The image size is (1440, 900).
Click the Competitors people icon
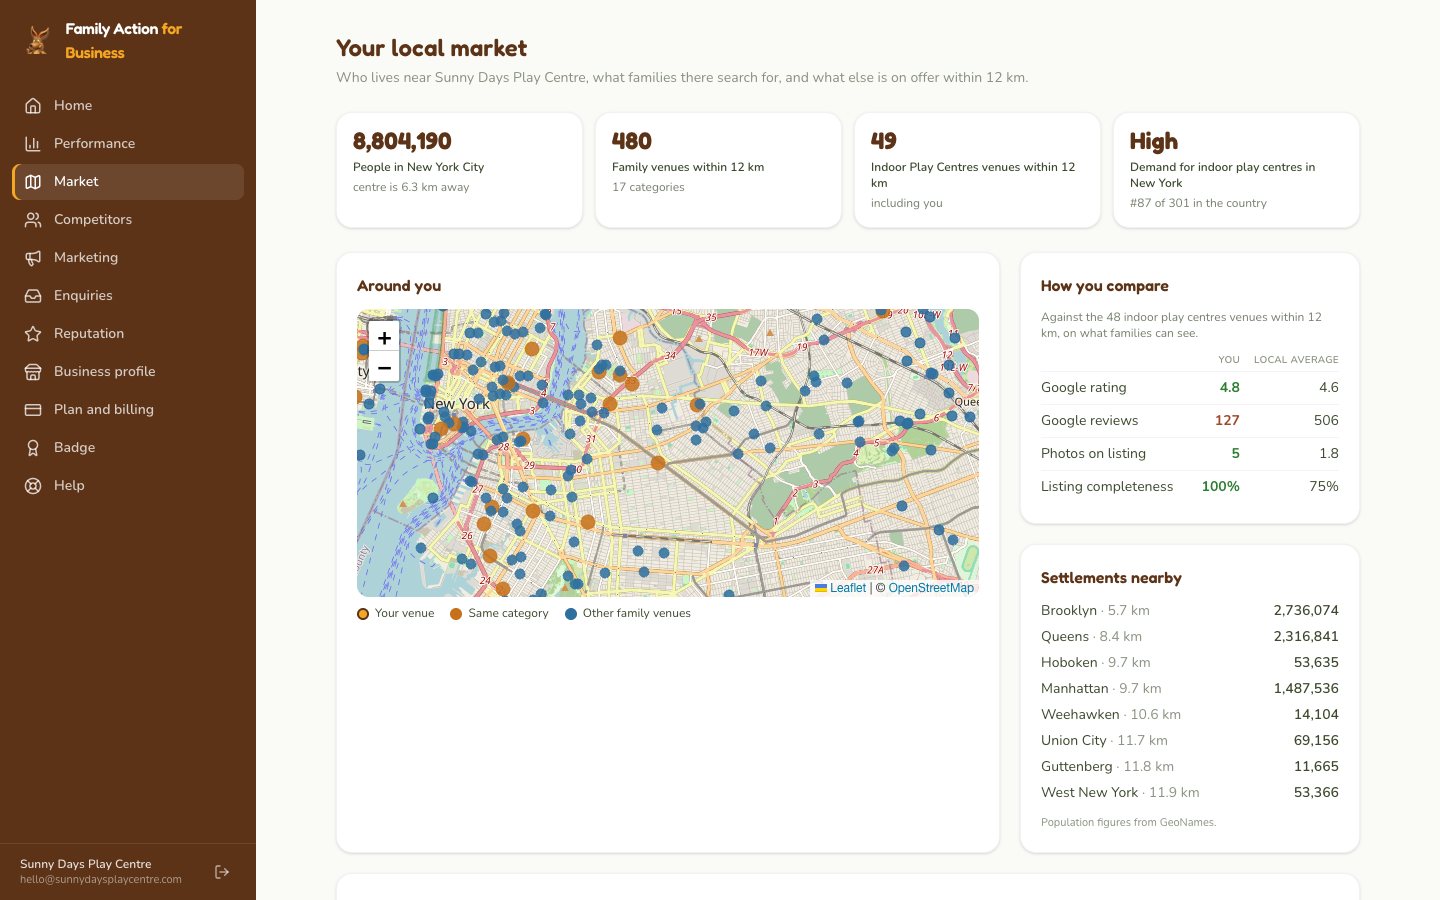33,219
